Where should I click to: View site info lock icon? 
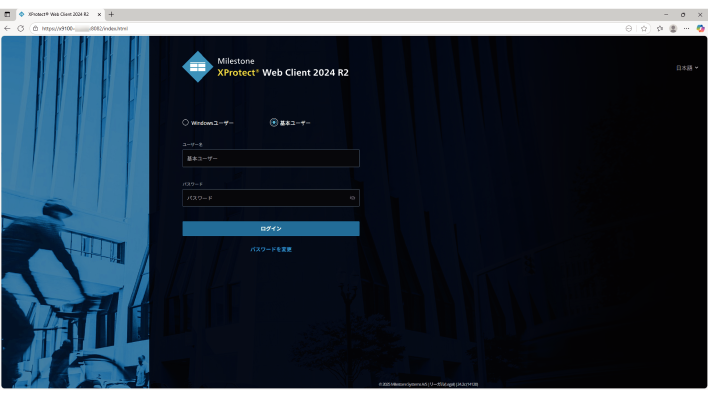tap(35, 28)
